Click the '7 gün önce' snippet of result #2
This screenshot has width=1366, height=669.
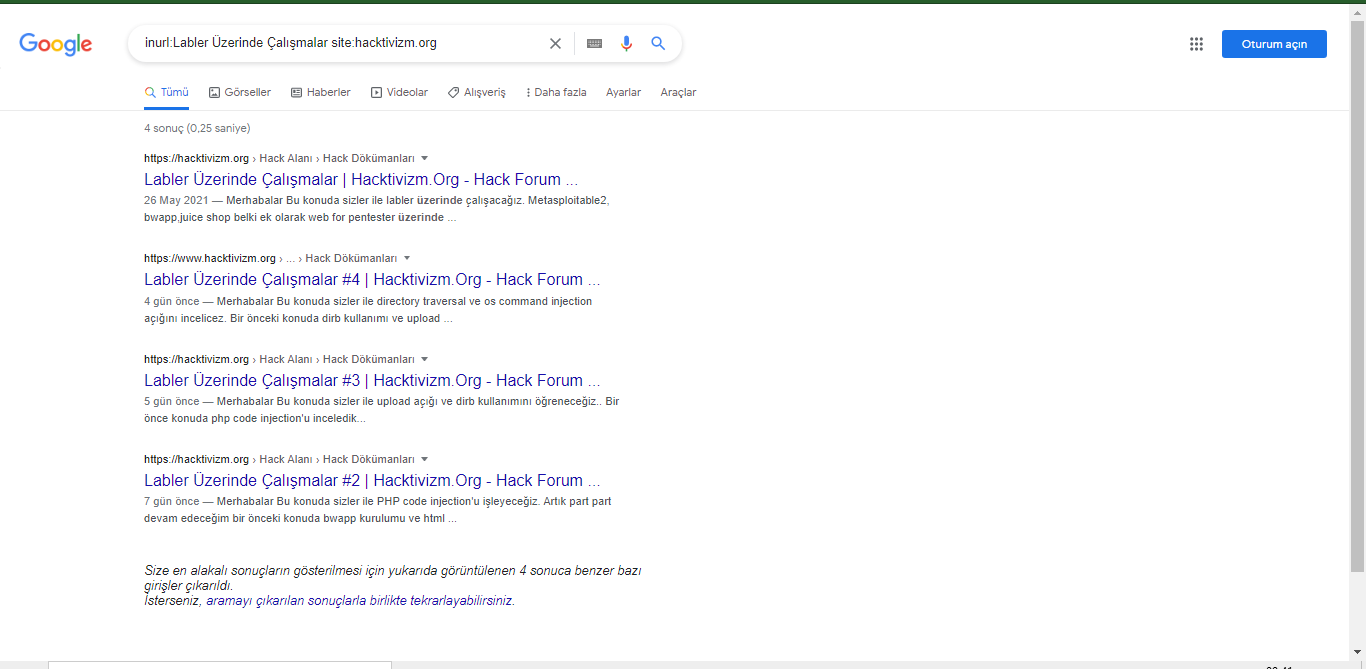(x=172, y=501)
